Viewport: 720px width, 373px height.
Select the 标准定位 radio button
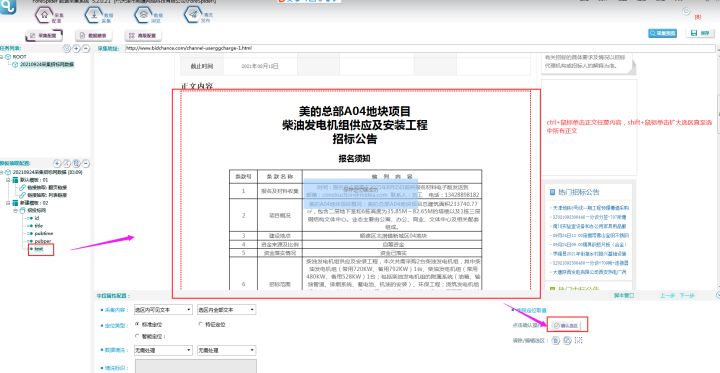[137, 324]
